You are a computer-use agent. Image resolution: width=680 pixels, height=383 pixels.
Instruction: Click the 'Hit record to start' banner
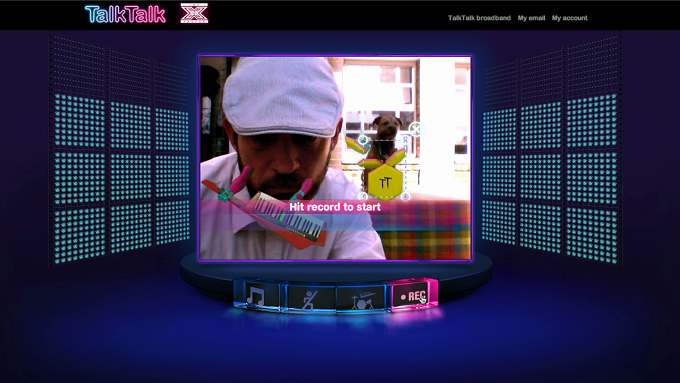(x=335, y=207)
